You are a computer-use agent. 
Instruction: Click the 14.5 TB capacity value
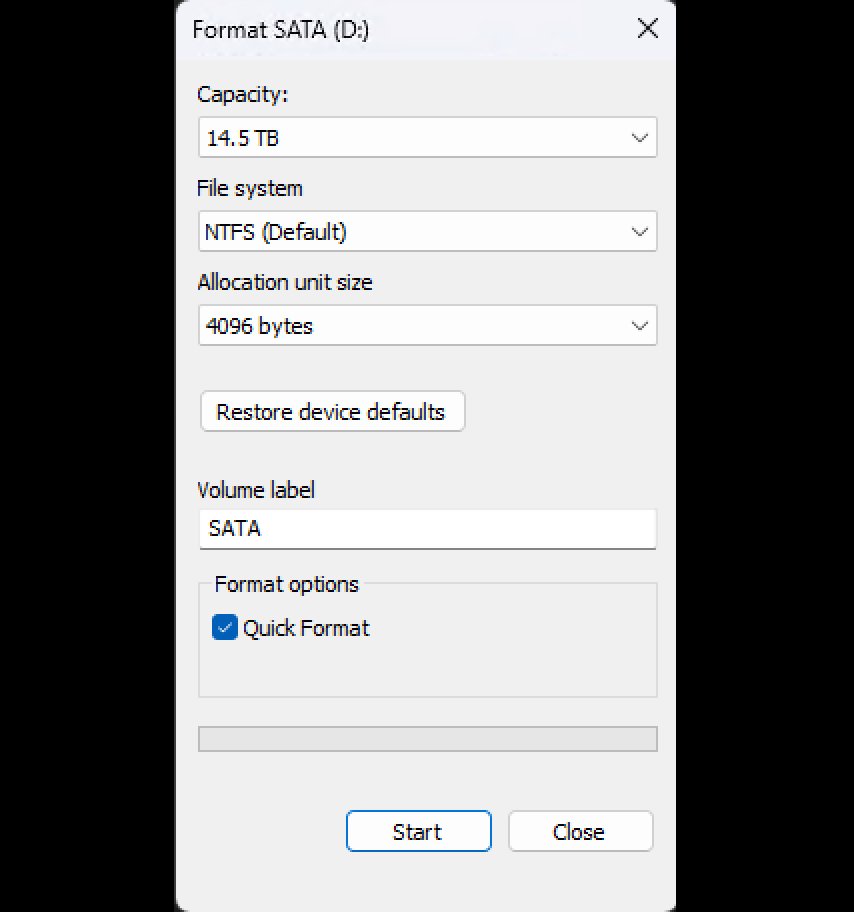243,138
